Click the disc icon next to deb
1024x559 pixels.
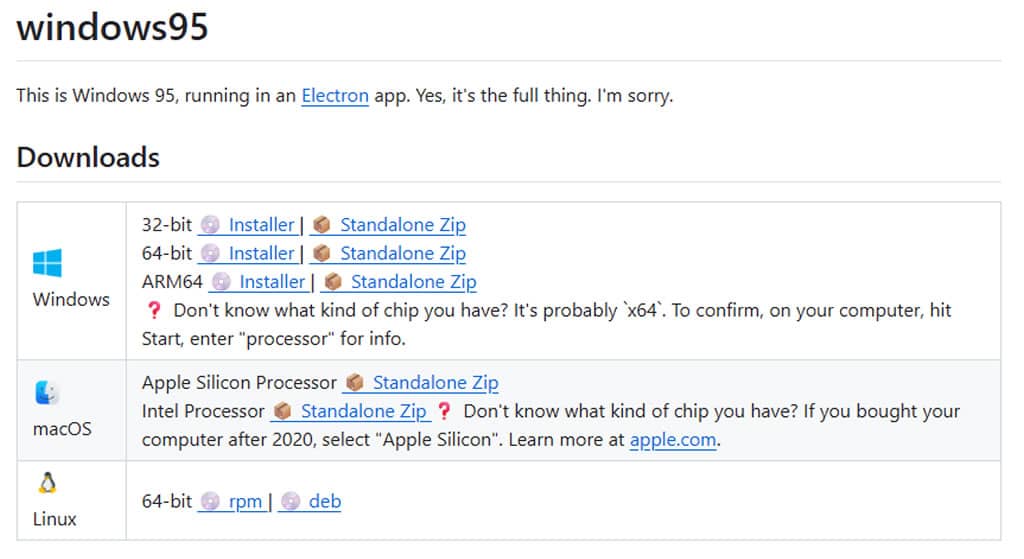point(290,502)
